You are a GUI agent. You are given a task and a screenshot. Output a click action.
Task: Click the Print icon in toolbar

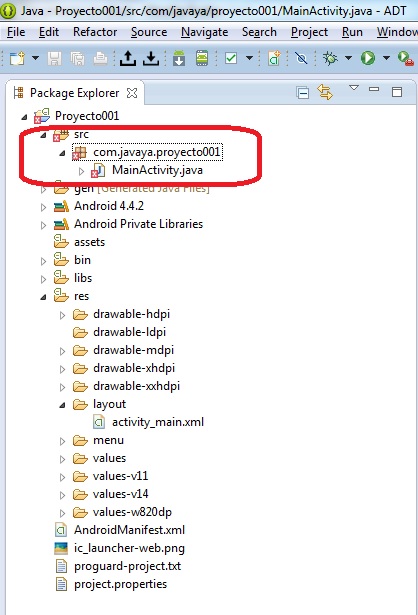tap(100, 59)
